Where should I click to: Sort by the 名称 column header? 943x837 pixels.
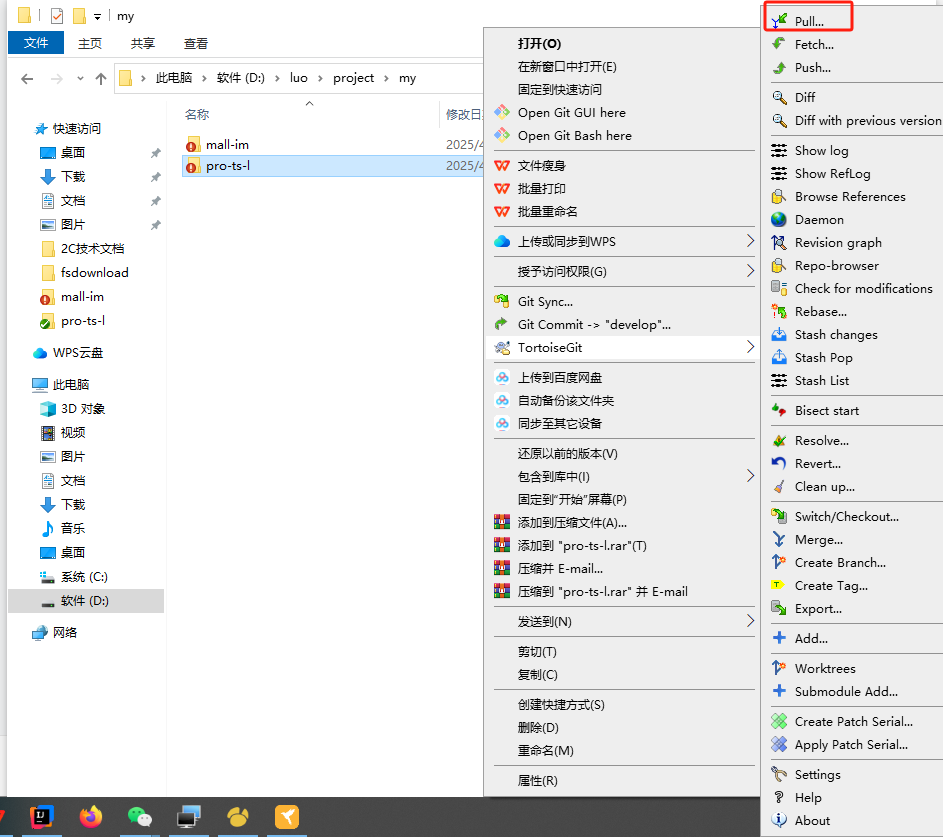click(197, 114)
